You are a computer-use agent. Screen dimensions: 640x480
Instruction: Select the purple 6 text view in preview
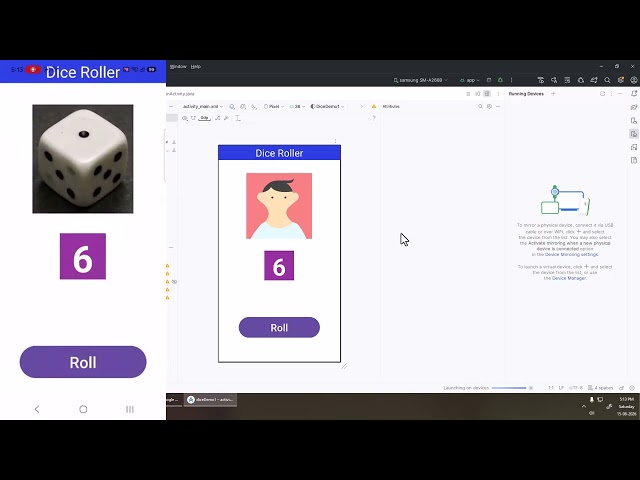(279, 266)
